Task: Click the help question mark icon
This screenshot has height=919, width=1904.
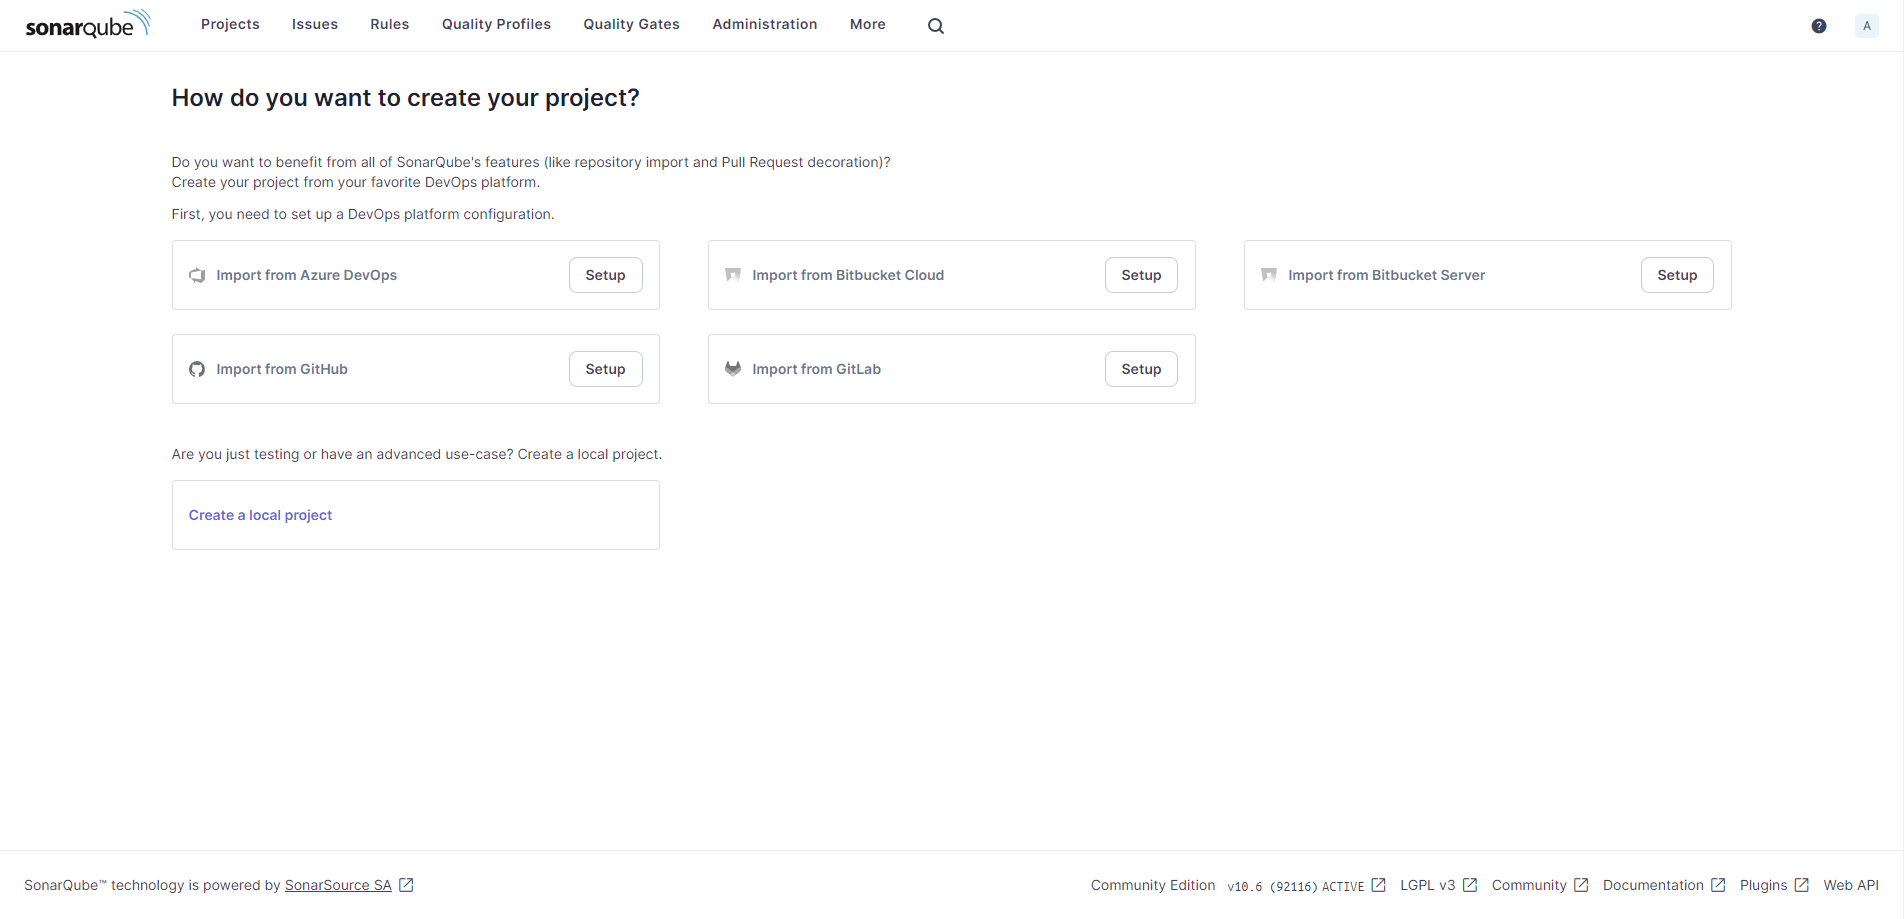Action: pos(1819,25)
